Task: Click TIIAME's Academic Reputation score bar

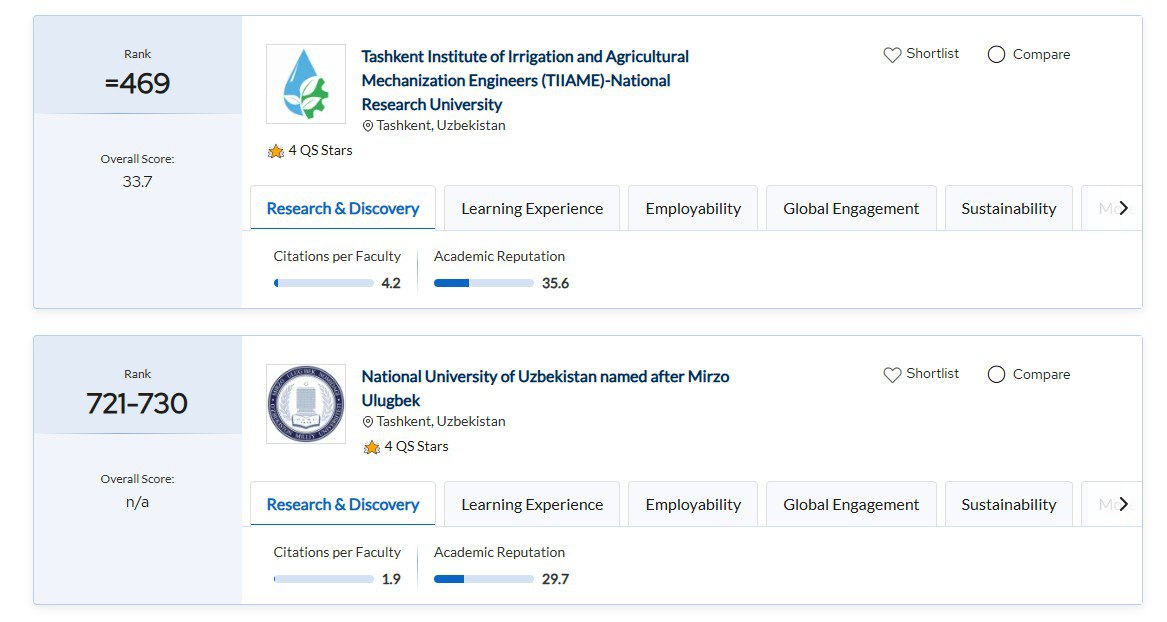Action: 484,283
